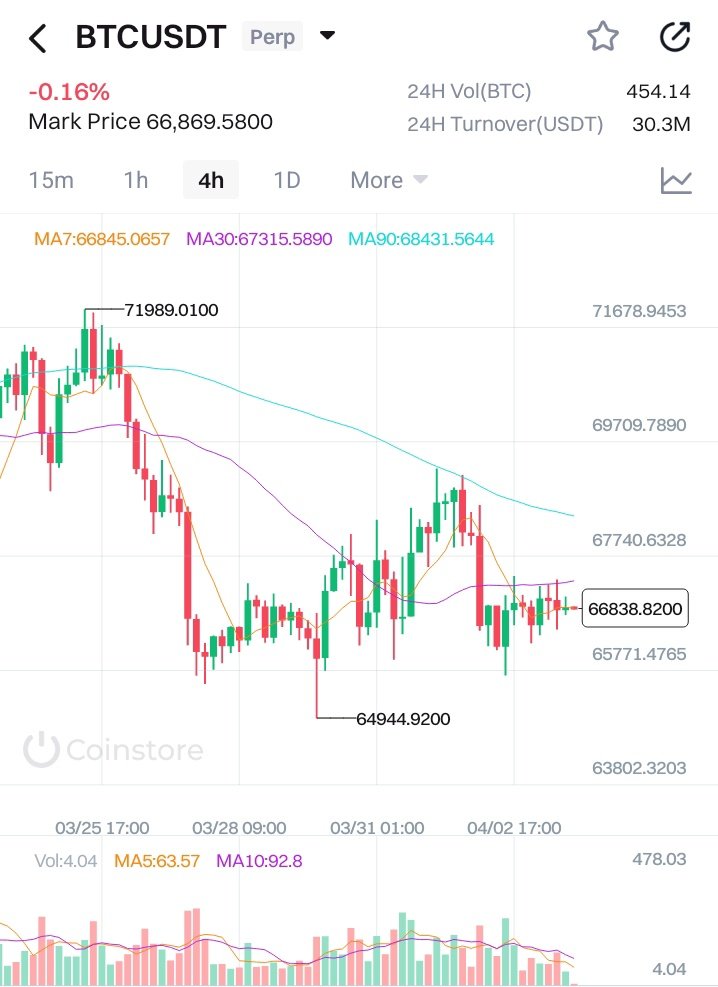Tap the 64944.9200 low price marker
This screenshot has width=718, height=987.
click(x=403, y=718)
